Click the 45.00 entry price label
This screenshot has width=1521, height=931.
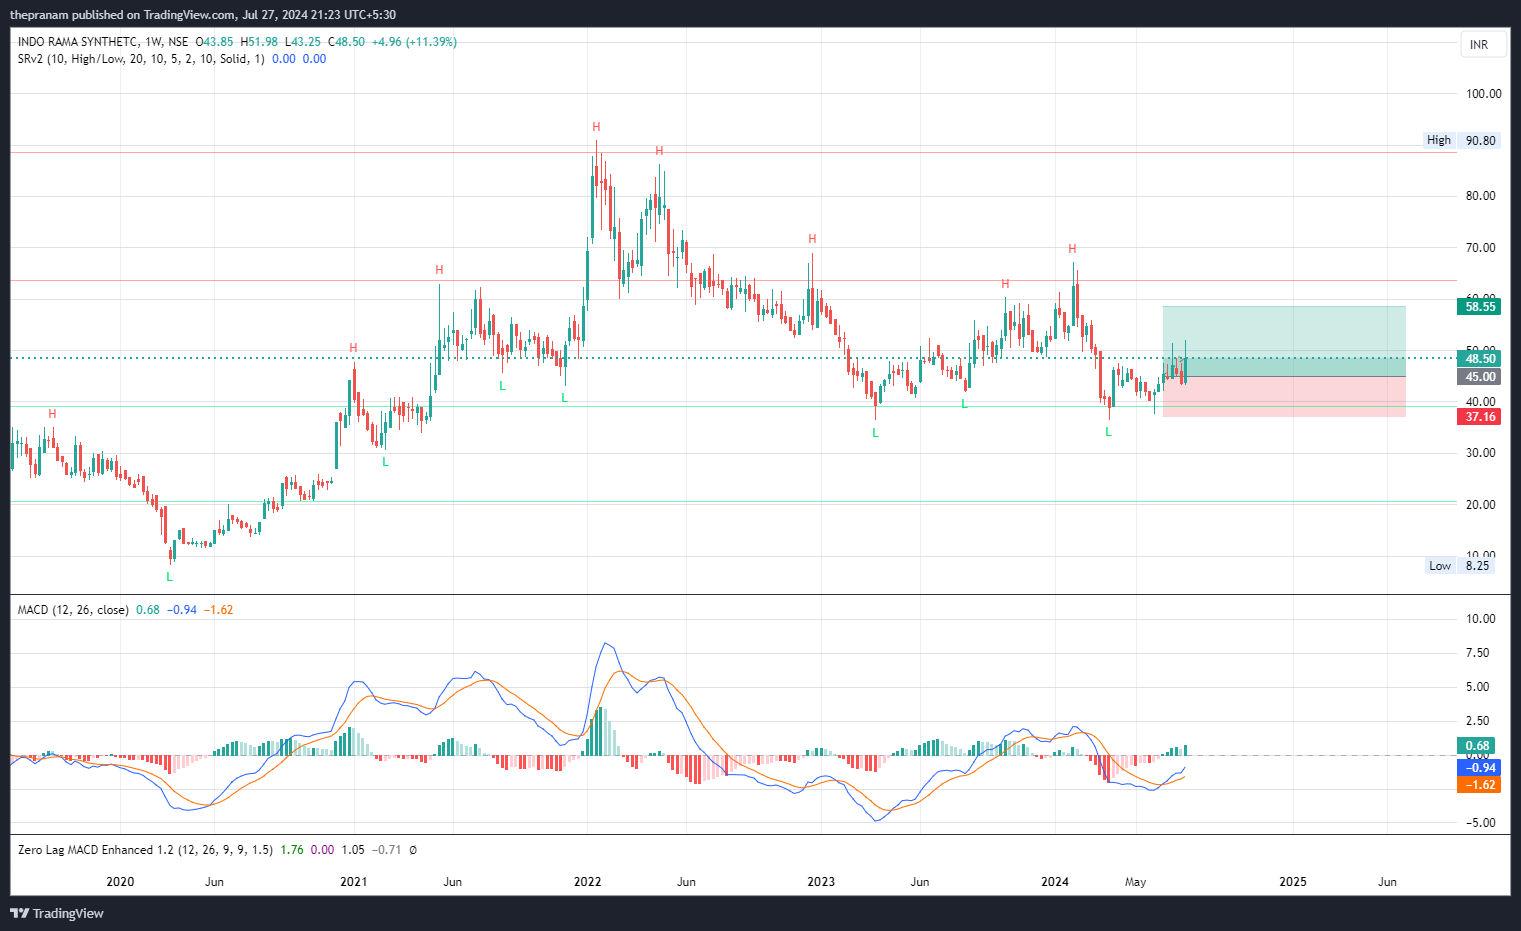1480,377
